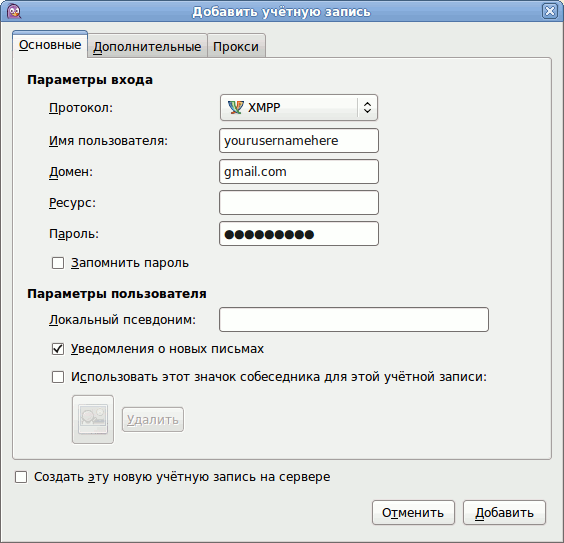
Task: Focus the Локальный псевдоним text field
Action: pyautogui.click(x=354, y=319)
